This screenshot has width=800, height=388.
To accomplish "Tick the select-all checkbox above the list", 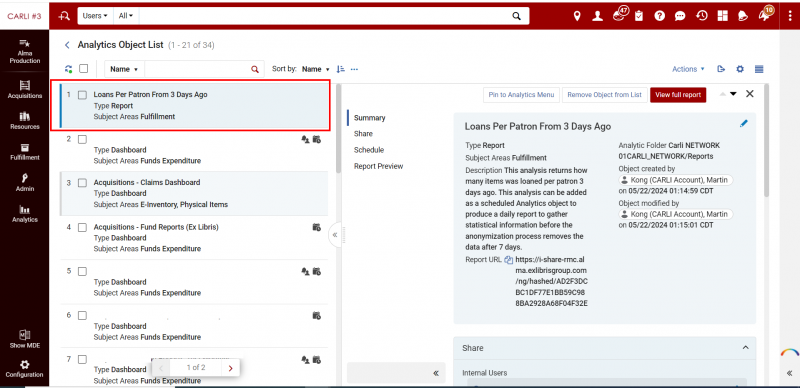I will [84, 68].
